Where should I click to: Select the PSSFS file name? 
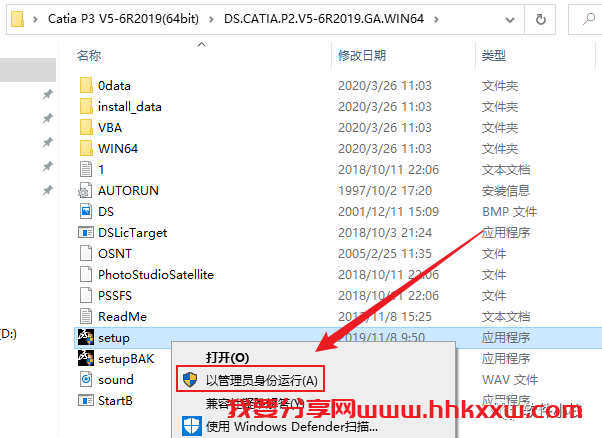point(115,296)
